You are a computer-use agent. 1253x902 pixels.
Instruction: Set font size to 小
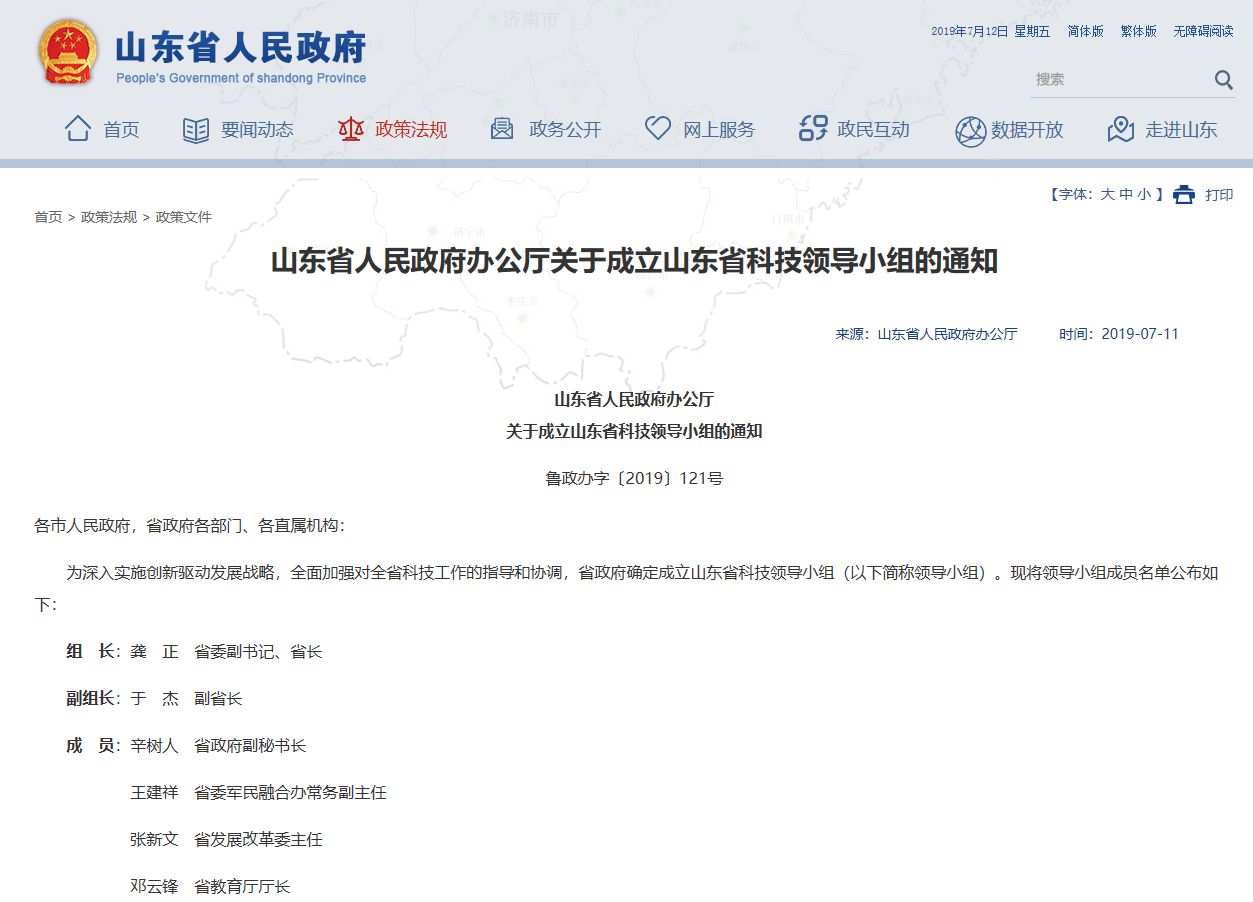click(x=1144, y=195)
